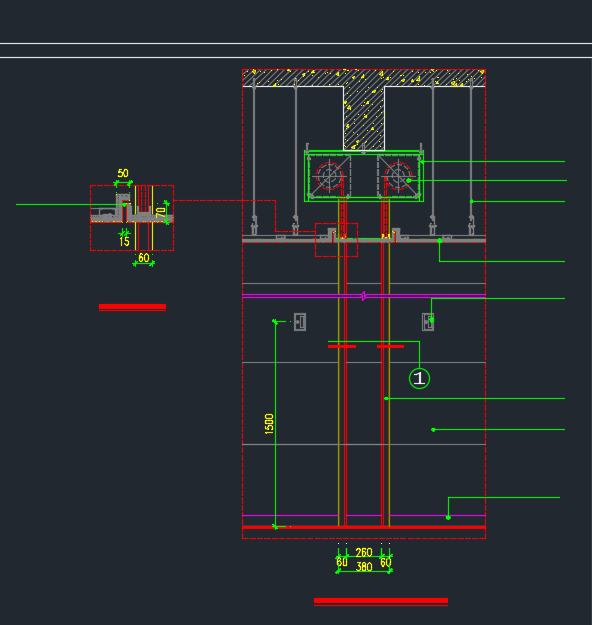Select the 50 dimension text in detail view

click(x=123, y=173)
